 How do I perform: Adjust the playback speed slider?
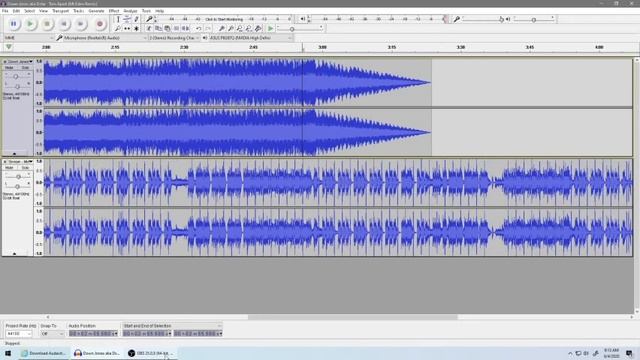(300, 29)
